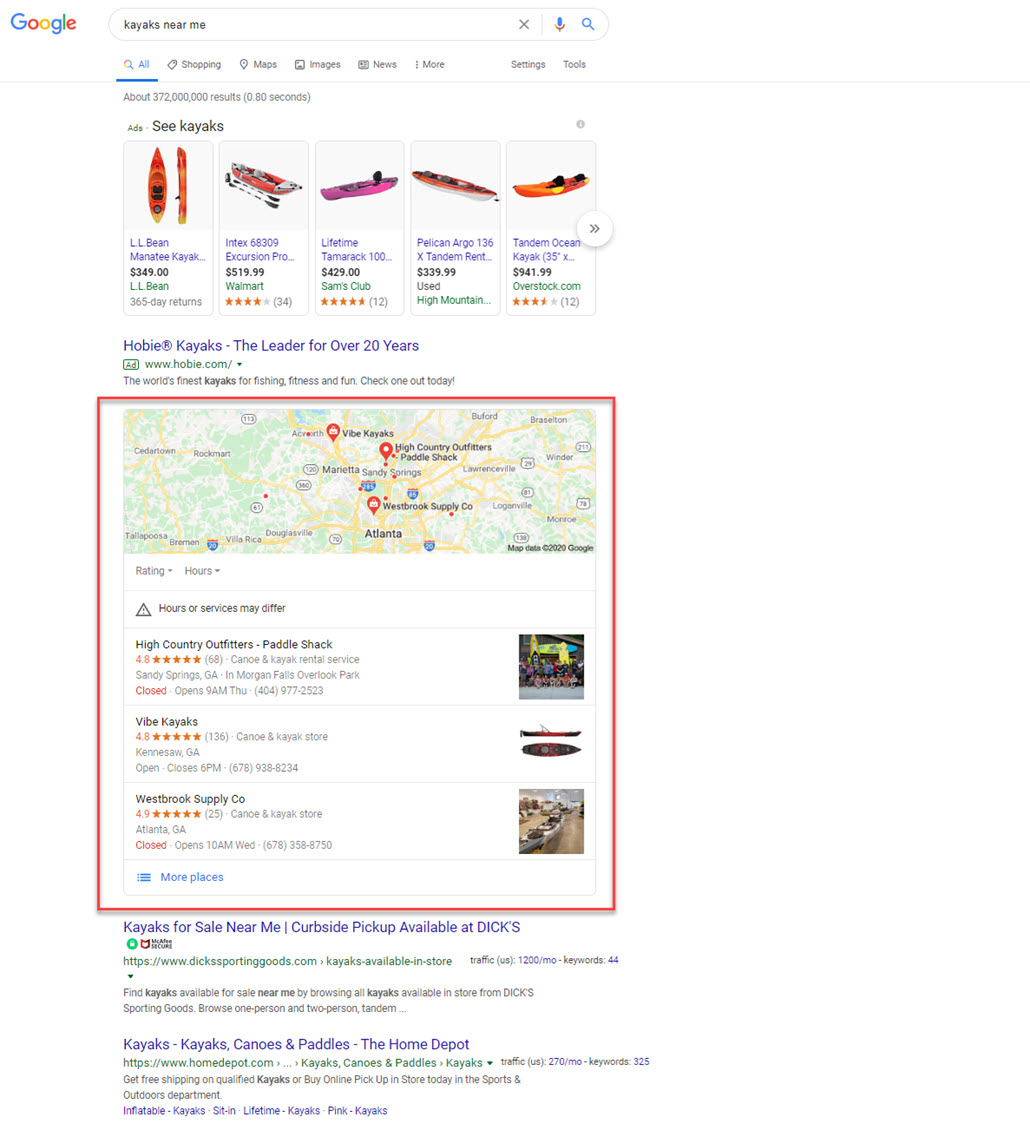
Task: Open the Lifetime - Kayaks sitelink
Action: 281,1111
